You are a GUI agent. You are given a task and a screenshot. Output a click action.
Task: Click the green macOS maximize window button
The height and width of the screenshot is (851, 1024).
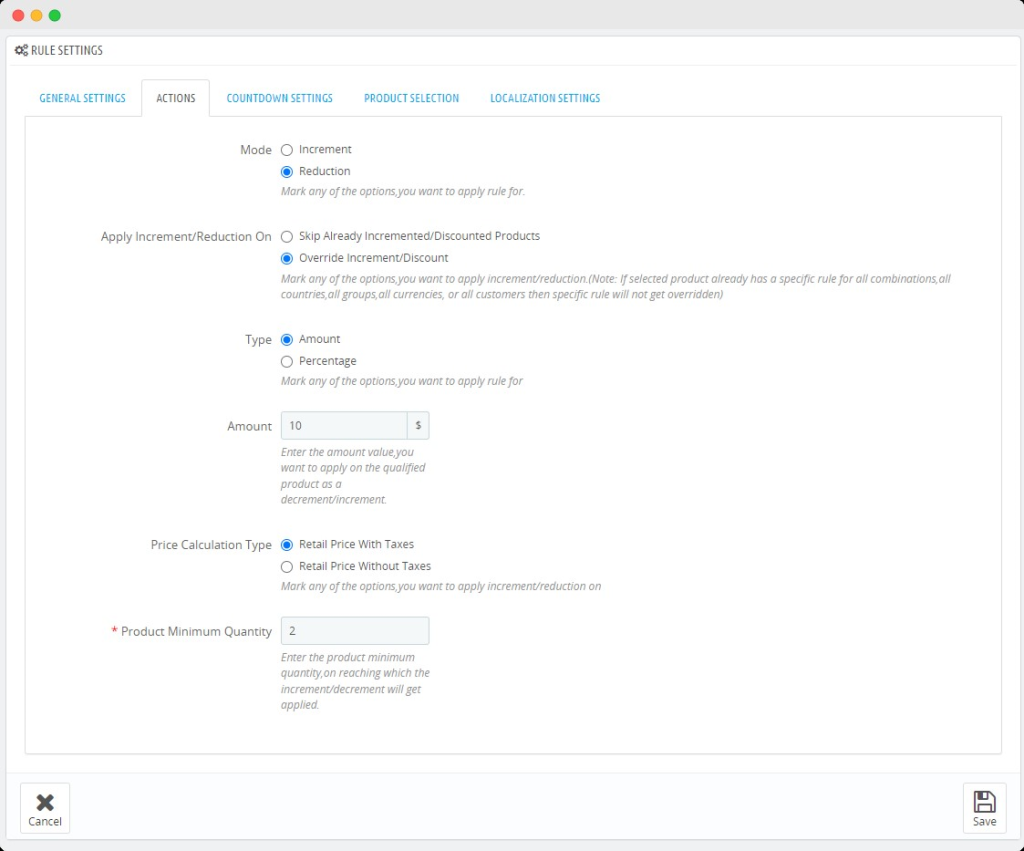[x=55, y=15]
